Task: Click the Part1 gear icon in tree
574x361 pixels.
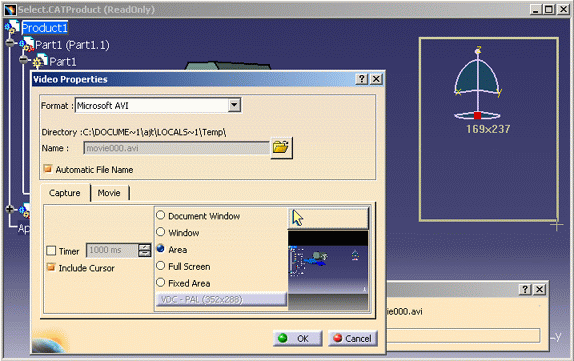Action: coord(40,61)
